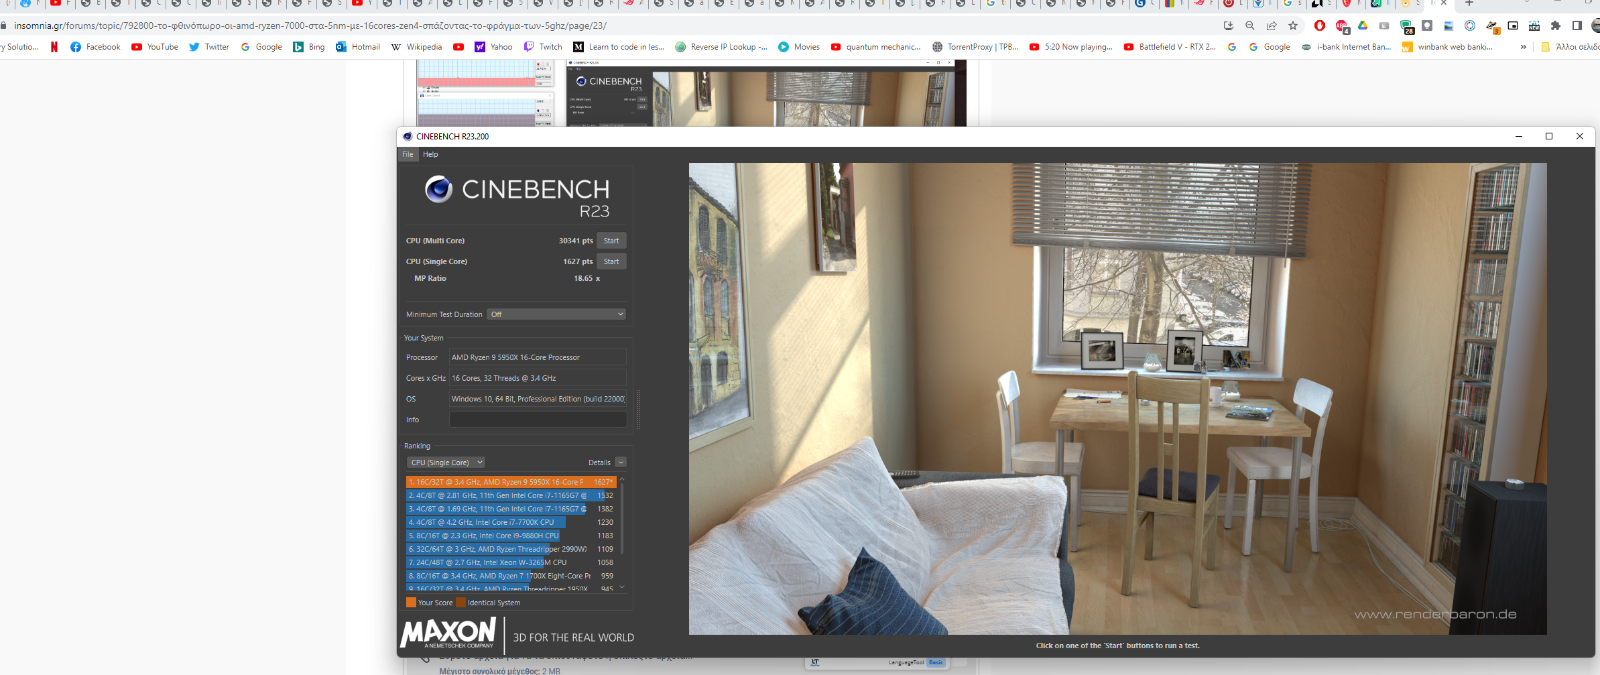Viewport: 1600px width, 675px height.
Task: Click the MP Ratio 18.65 x value
Action: tap(587, 279)
